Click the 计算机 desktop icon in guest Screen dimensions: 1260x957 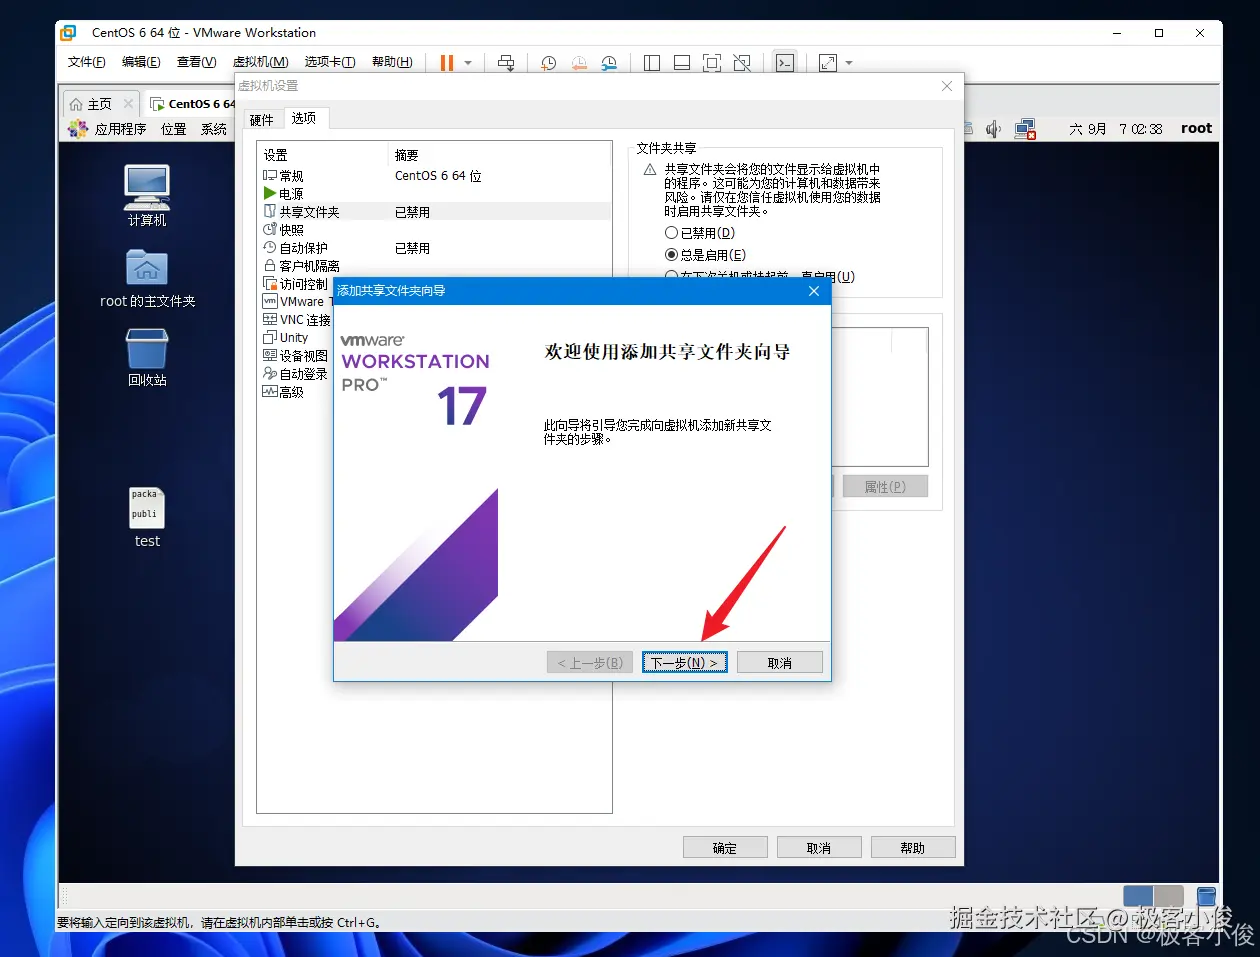[147, 195]
